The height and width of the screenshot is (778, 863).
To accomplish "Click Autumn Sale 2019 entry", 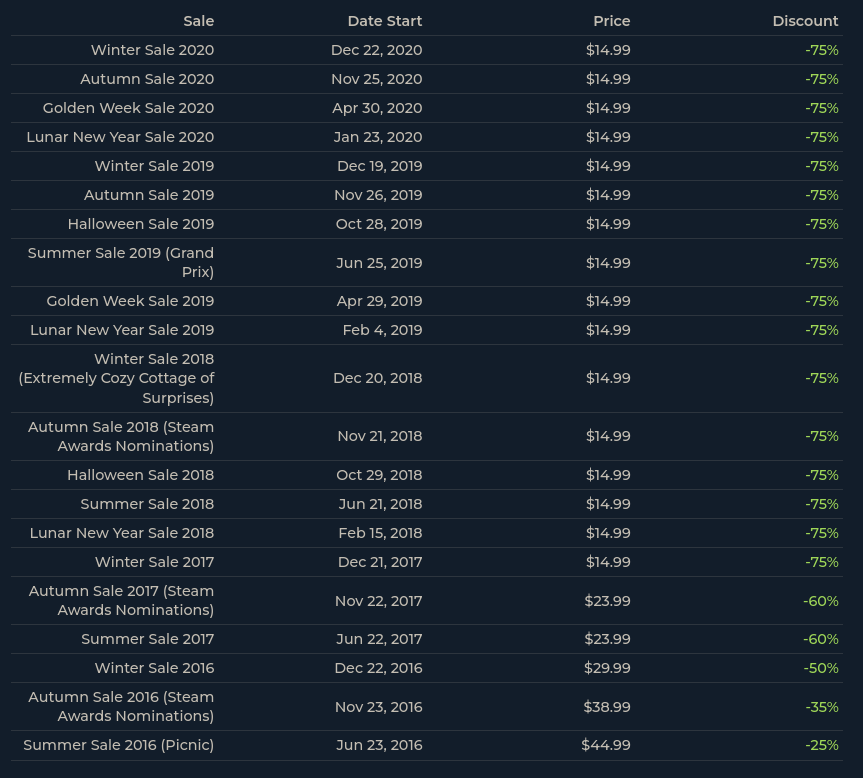I will click(x=149, y=195).
